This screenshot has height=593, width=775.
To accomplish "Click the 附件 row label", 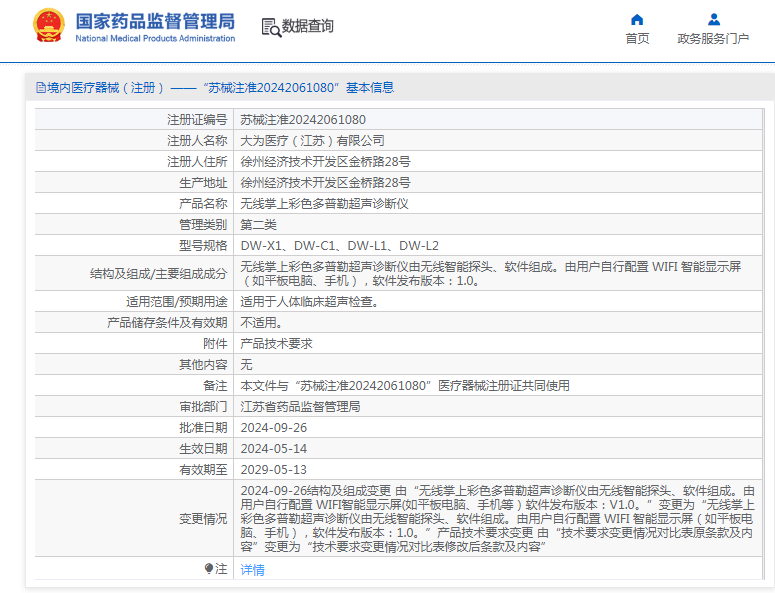I will [215, 343].
